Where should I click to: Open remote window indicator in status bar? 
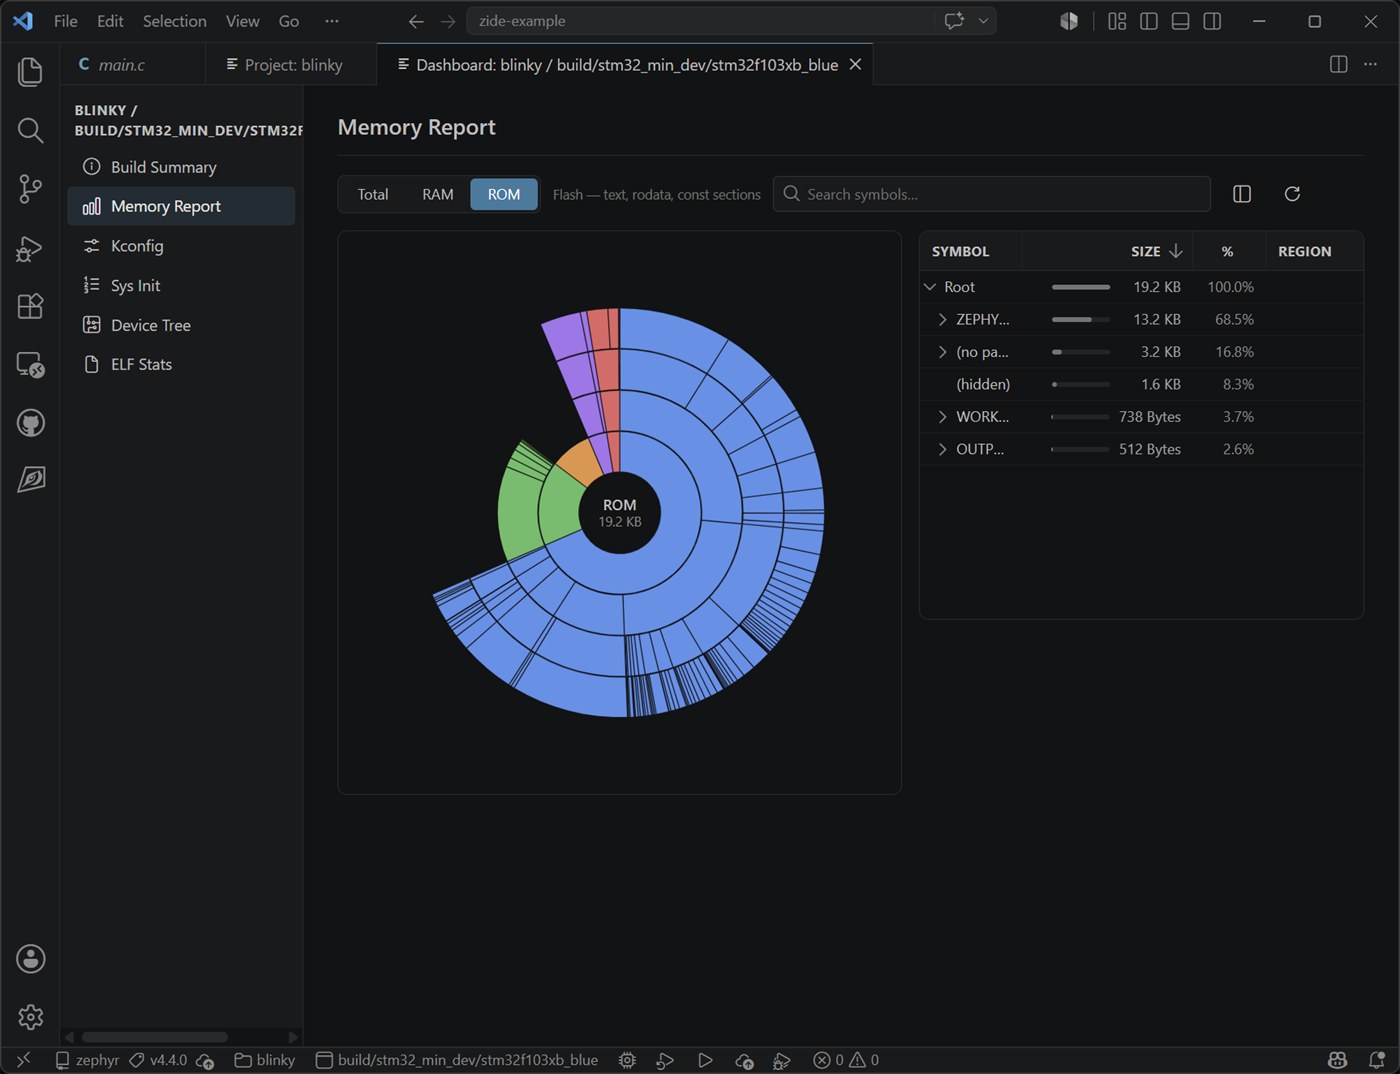click(x=23, y=1060)
